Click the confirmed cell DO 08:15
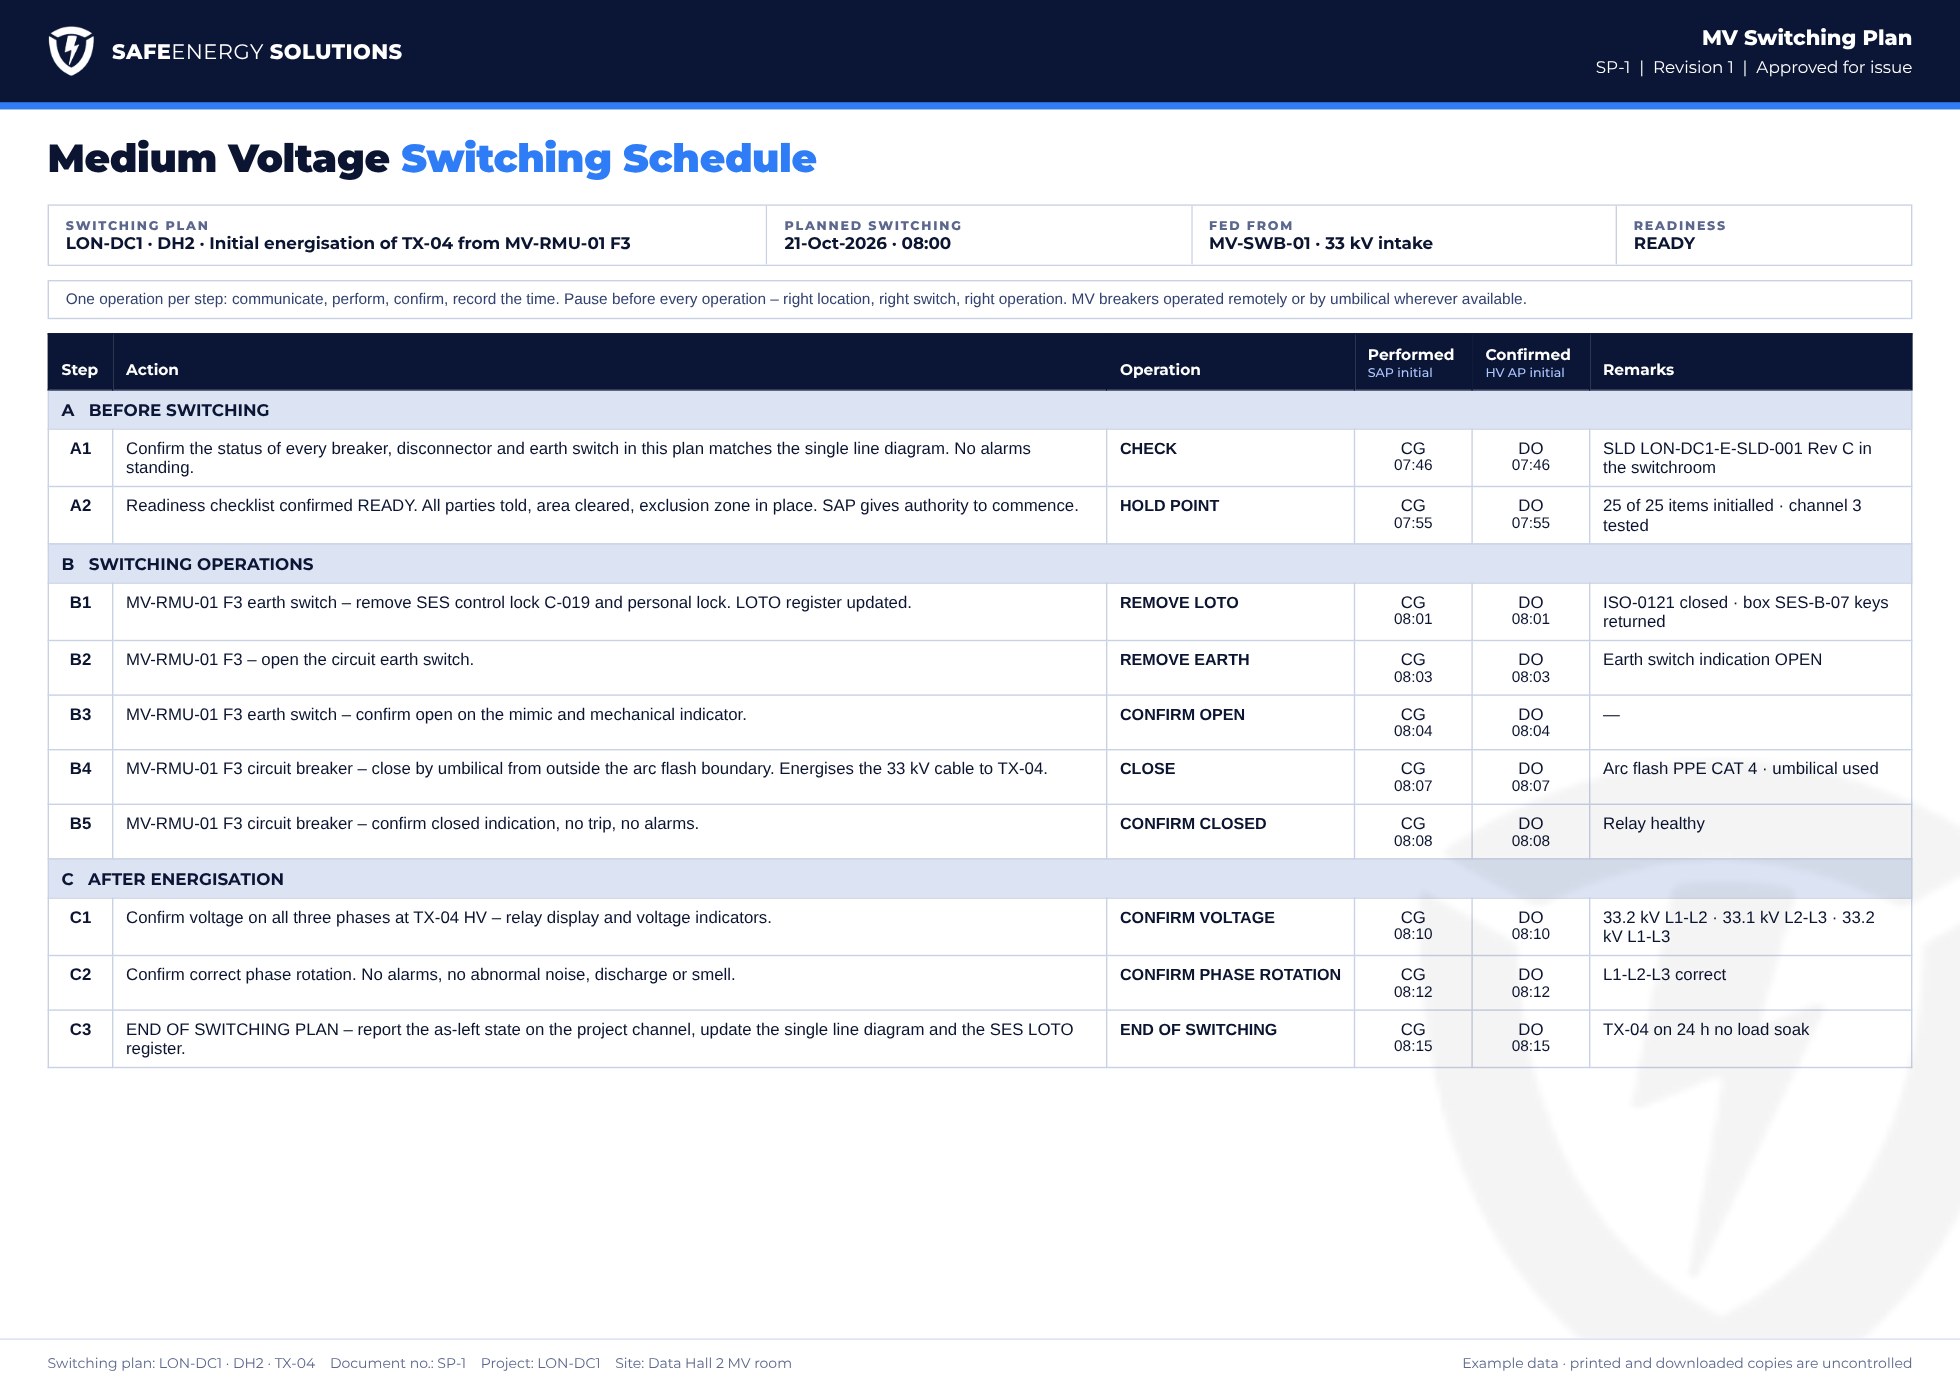1960x1386 pixels. [1530, 1037]
